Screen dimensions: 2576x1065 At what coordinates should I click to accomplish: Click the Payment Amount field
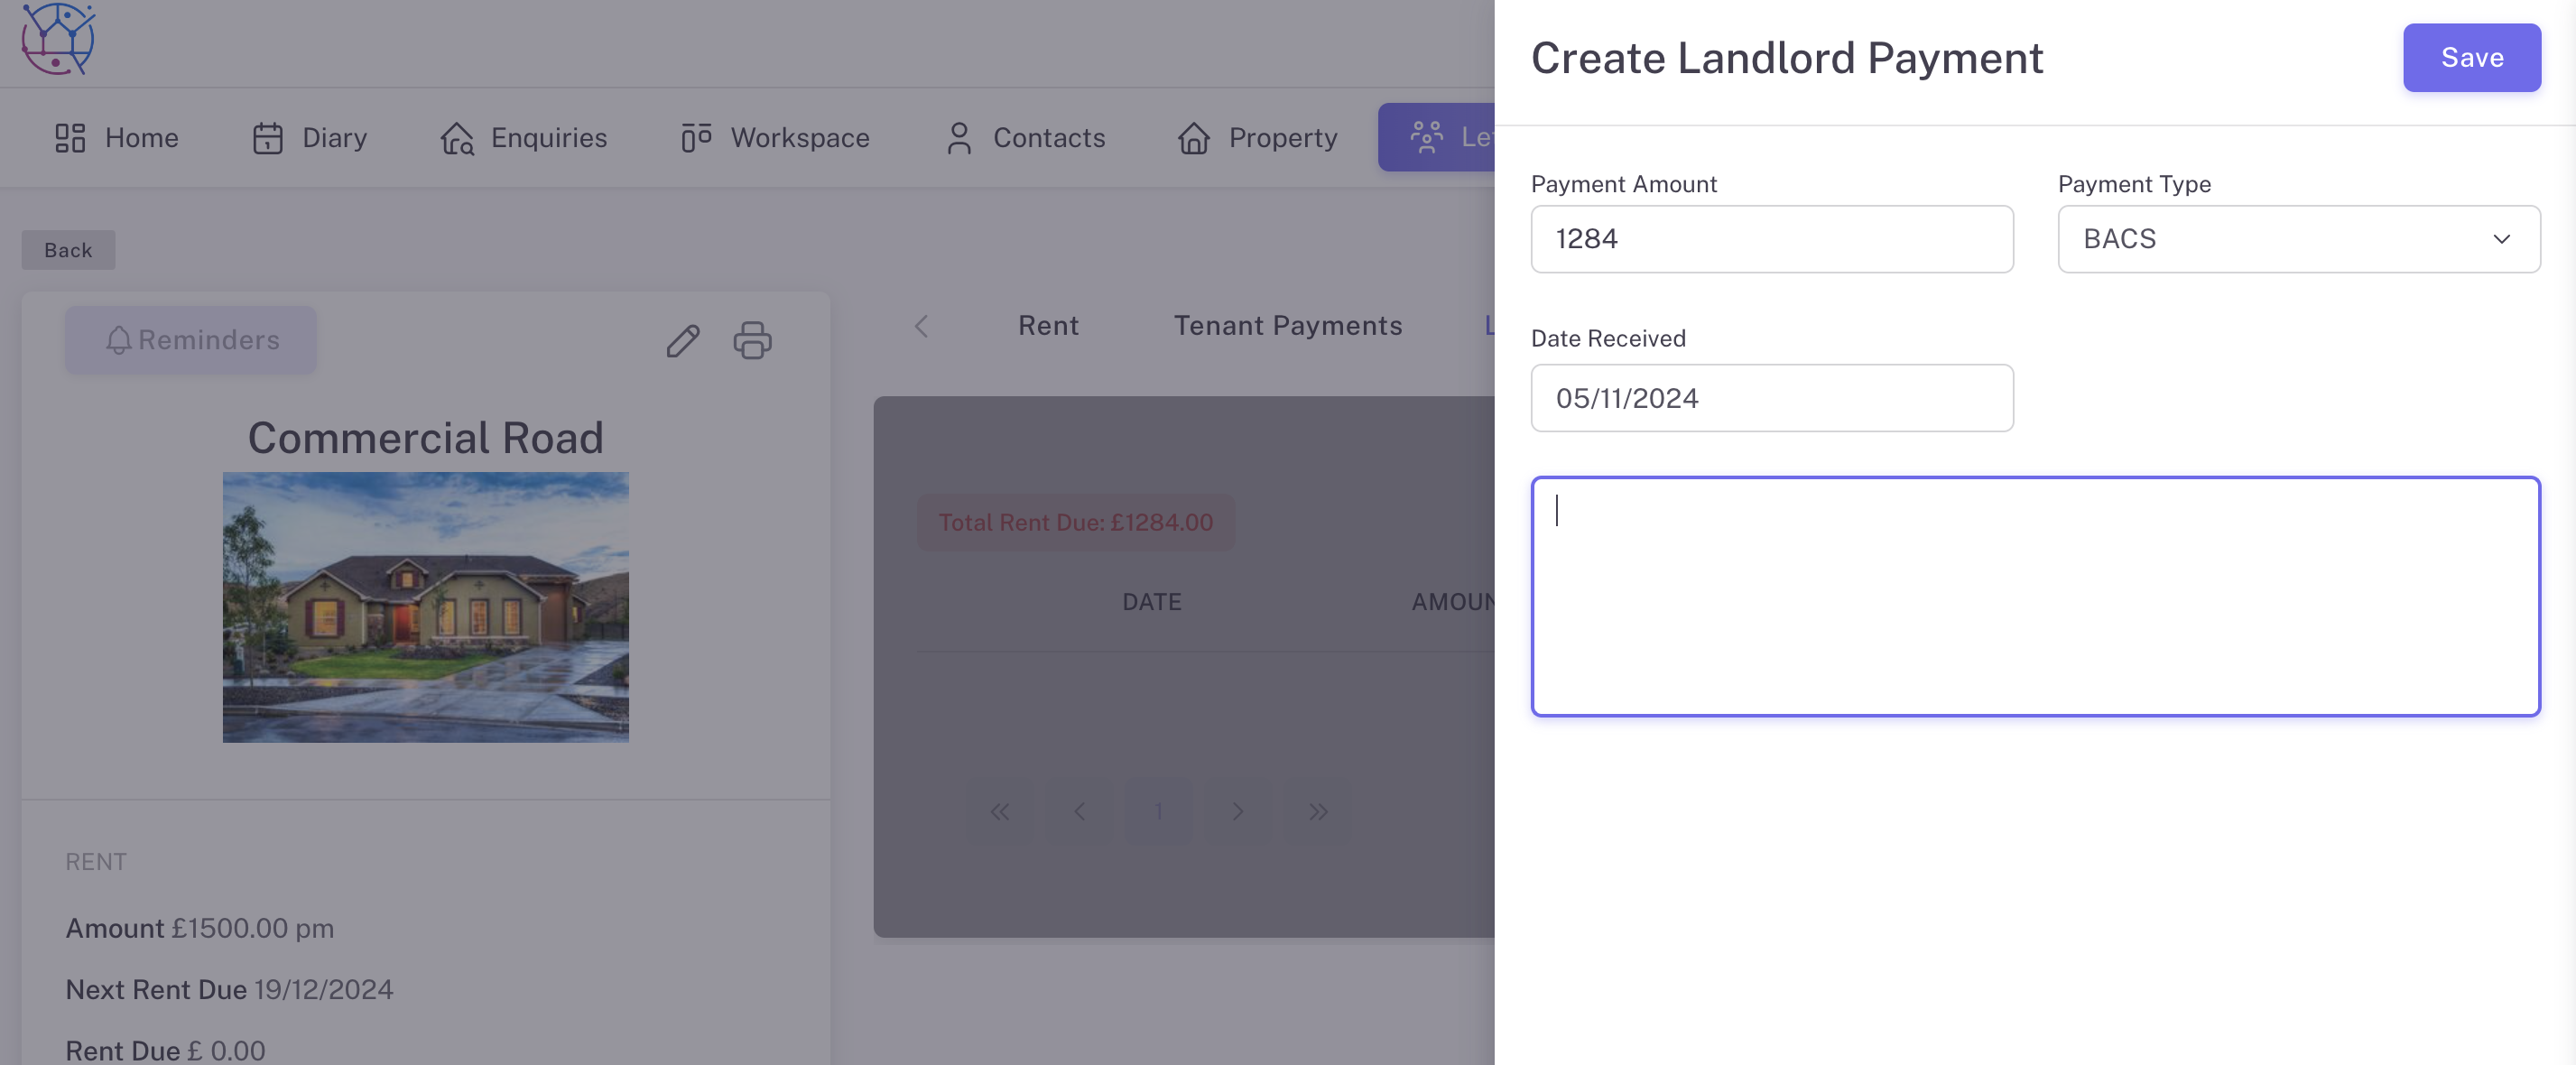pyautogui.click(x=1771, y=239)
